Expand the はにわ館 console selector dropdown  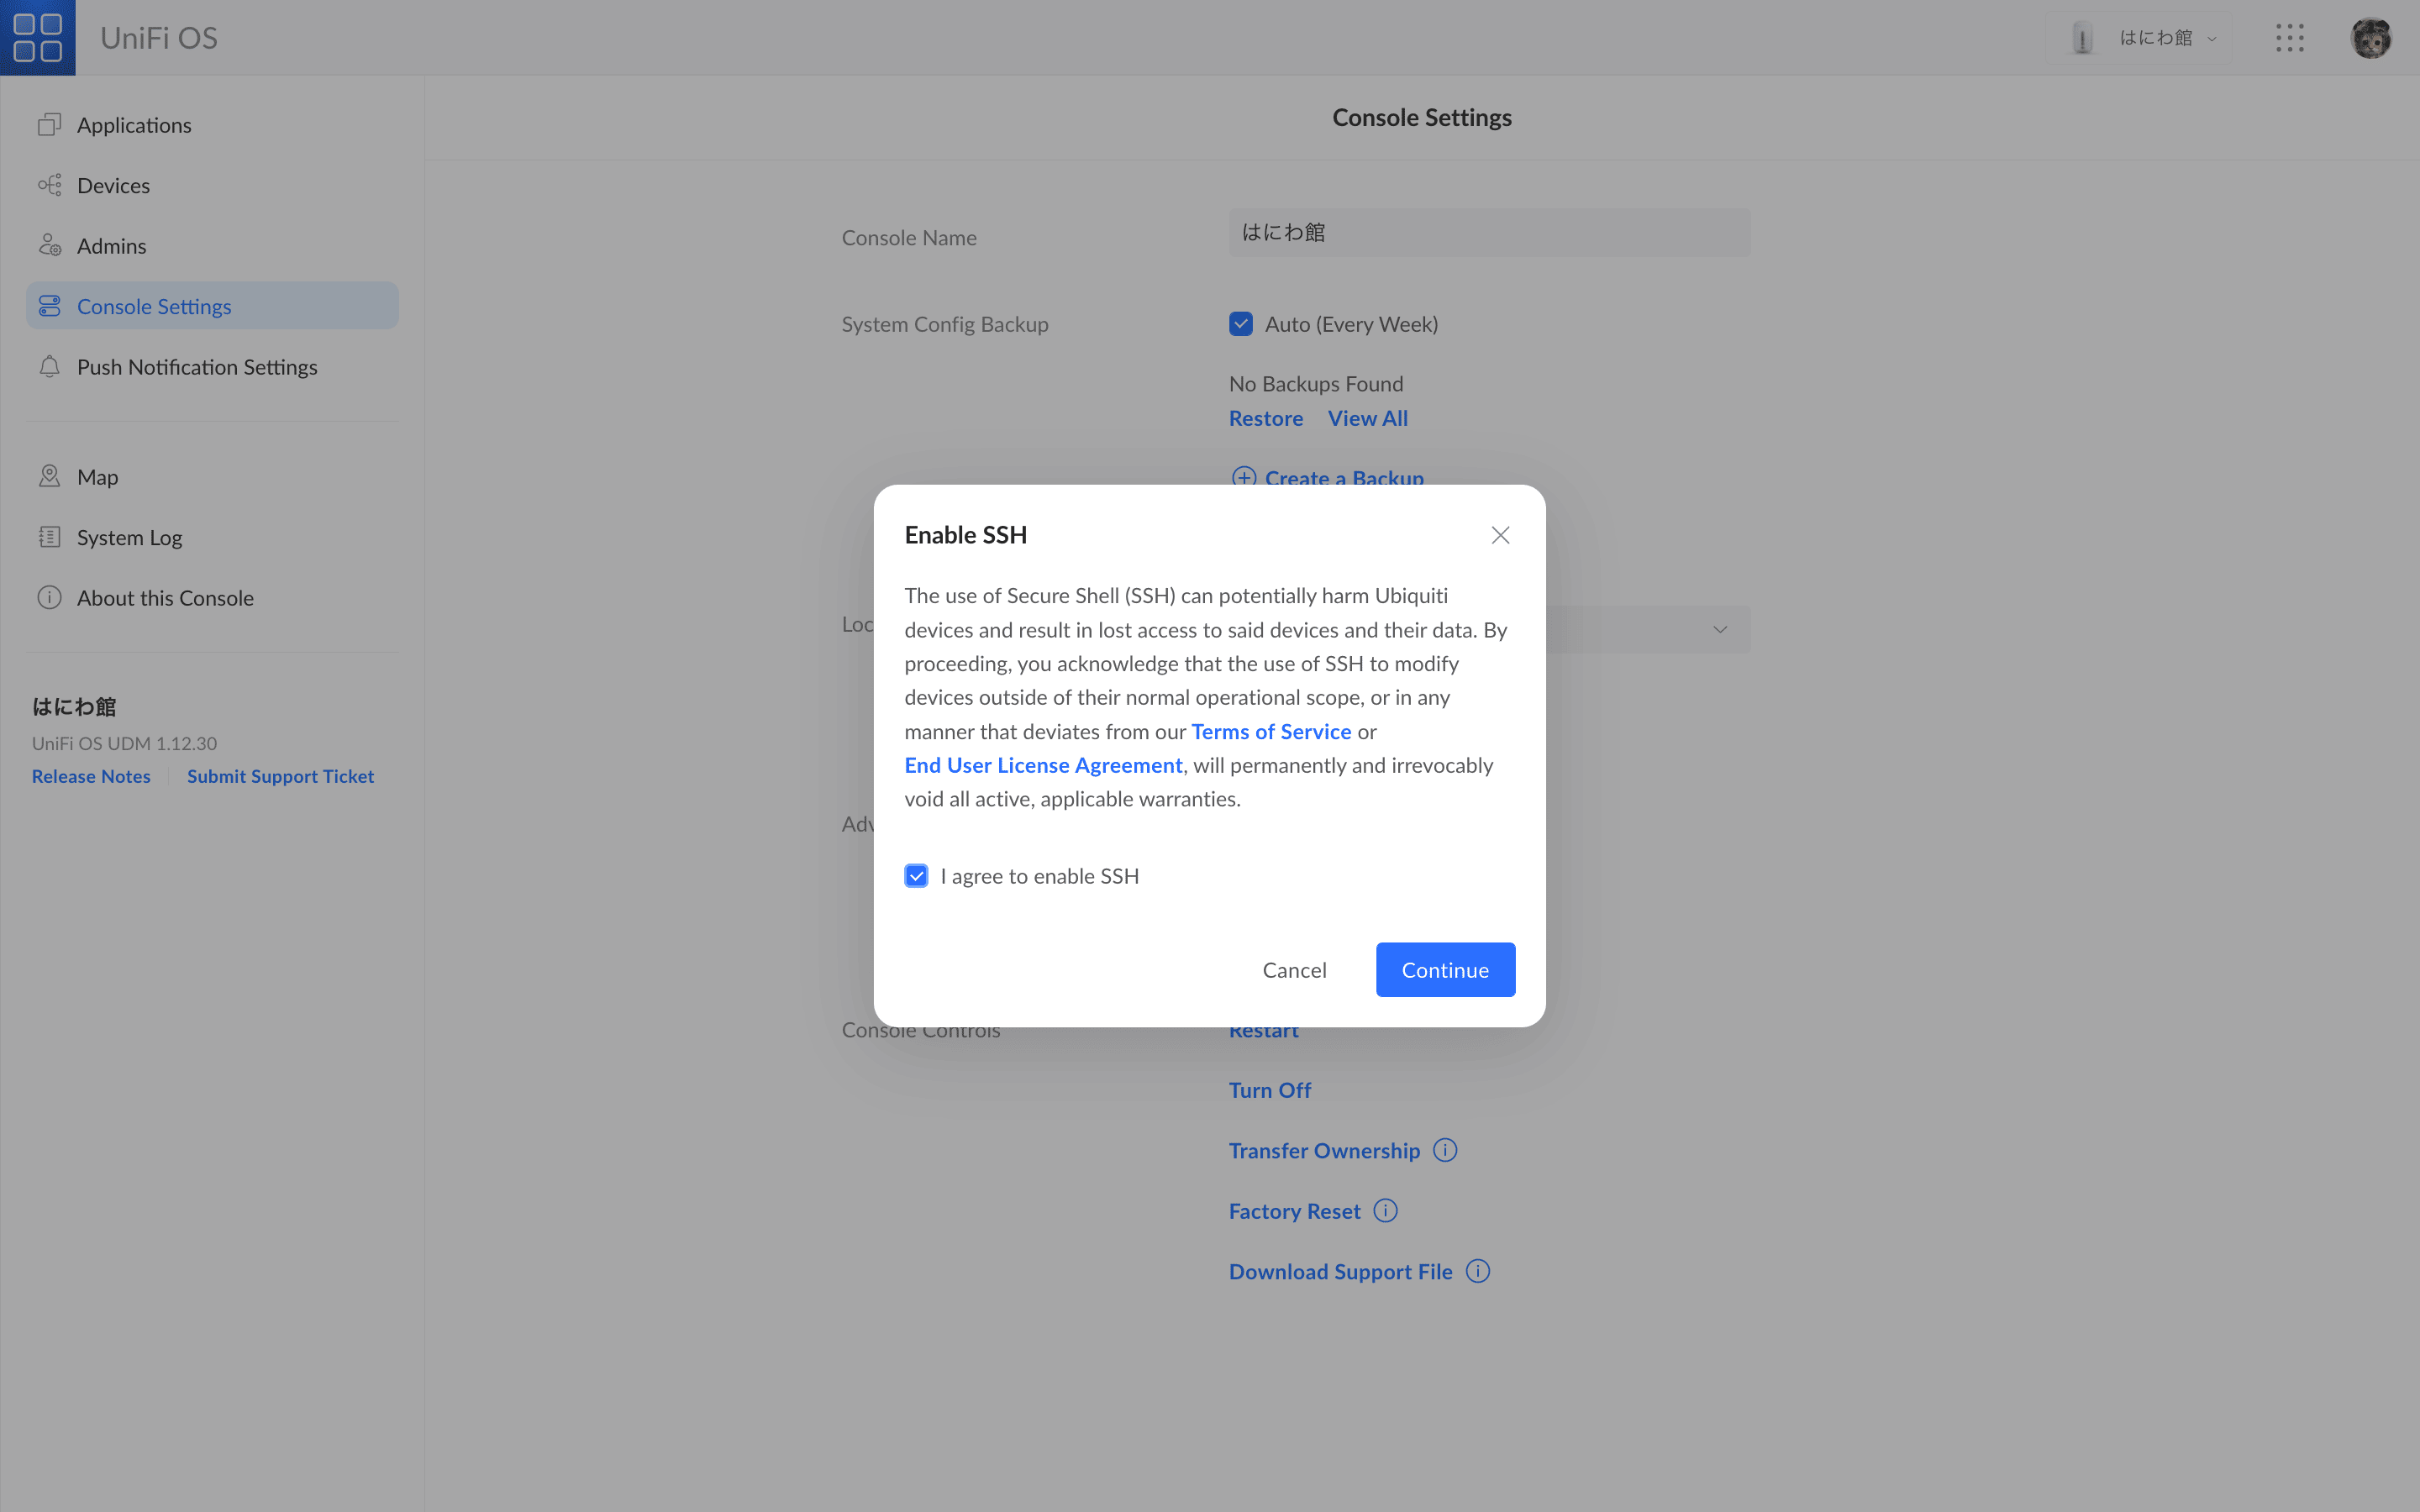pos(2141,38)
